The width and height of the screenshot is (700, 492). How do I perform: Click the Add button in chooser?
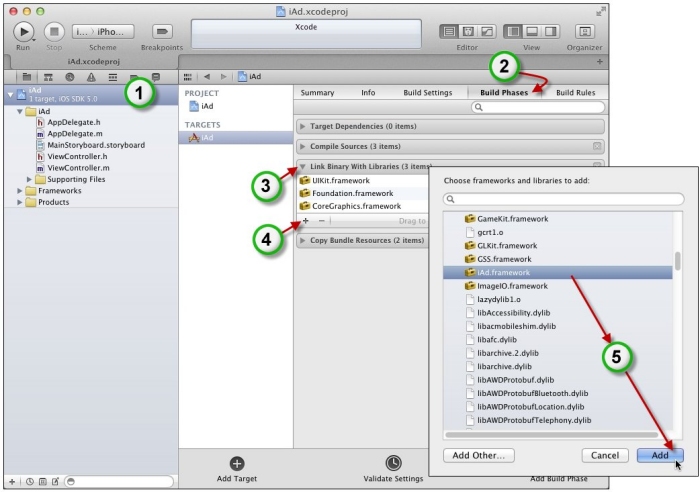(660, 455)
